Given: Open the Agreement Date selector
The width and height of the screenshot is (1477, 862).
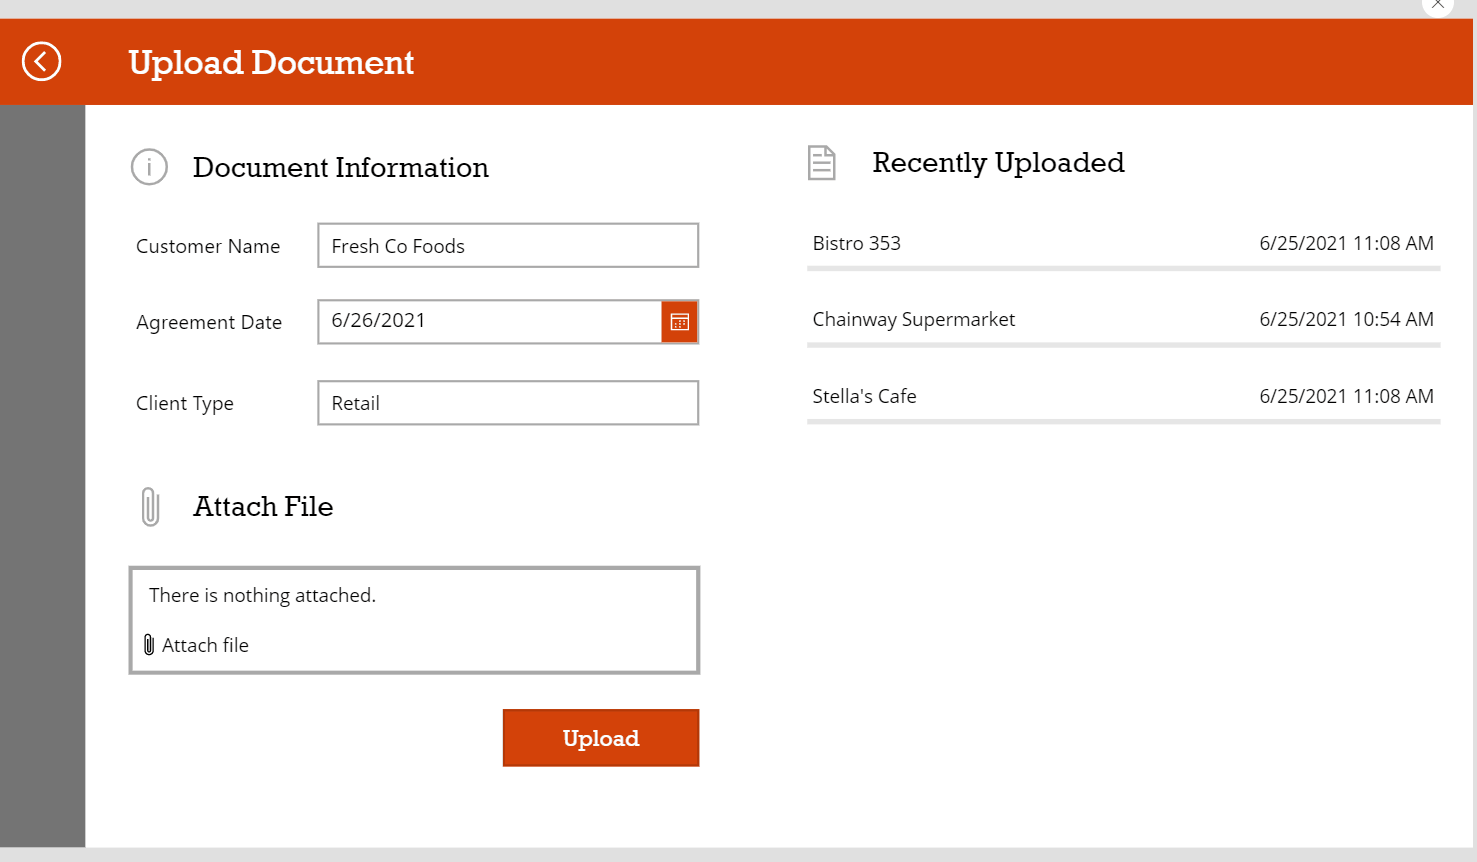Looking at the screenshot, I should pyautogui.click(x=490, y=321).
